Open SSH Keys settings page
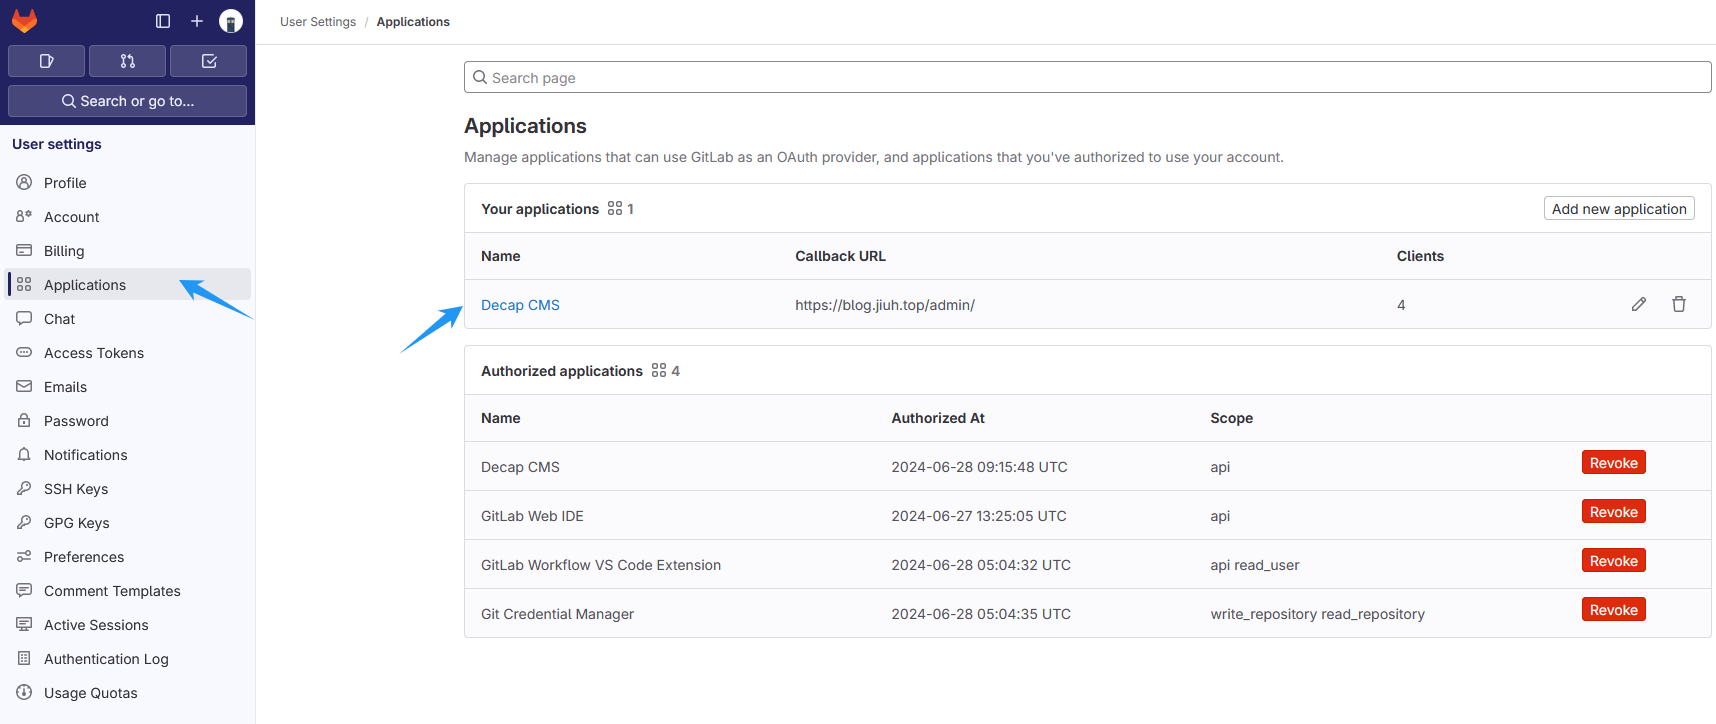Viewport: 1716px width, 724px height. tap(76, 489)
